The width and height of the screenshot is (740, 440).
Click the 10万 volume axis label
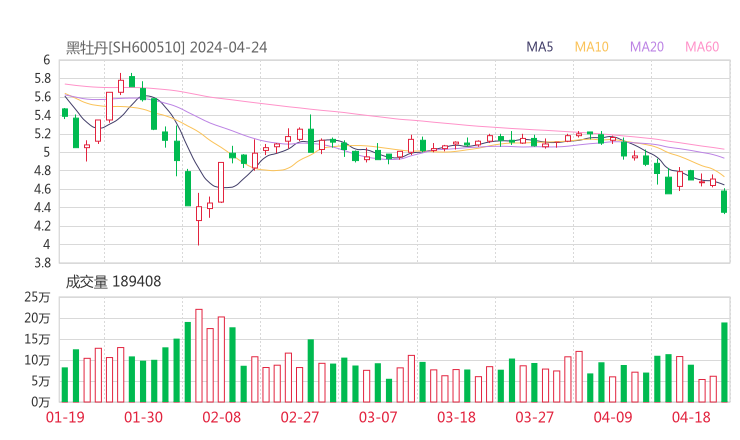tap(37, 361)
